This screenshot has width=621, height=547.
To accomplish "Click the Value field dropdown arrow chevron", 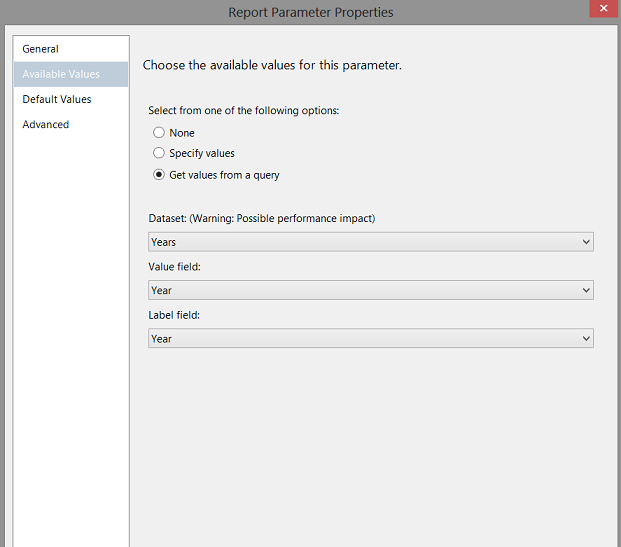I will click(x=585, y=290).
